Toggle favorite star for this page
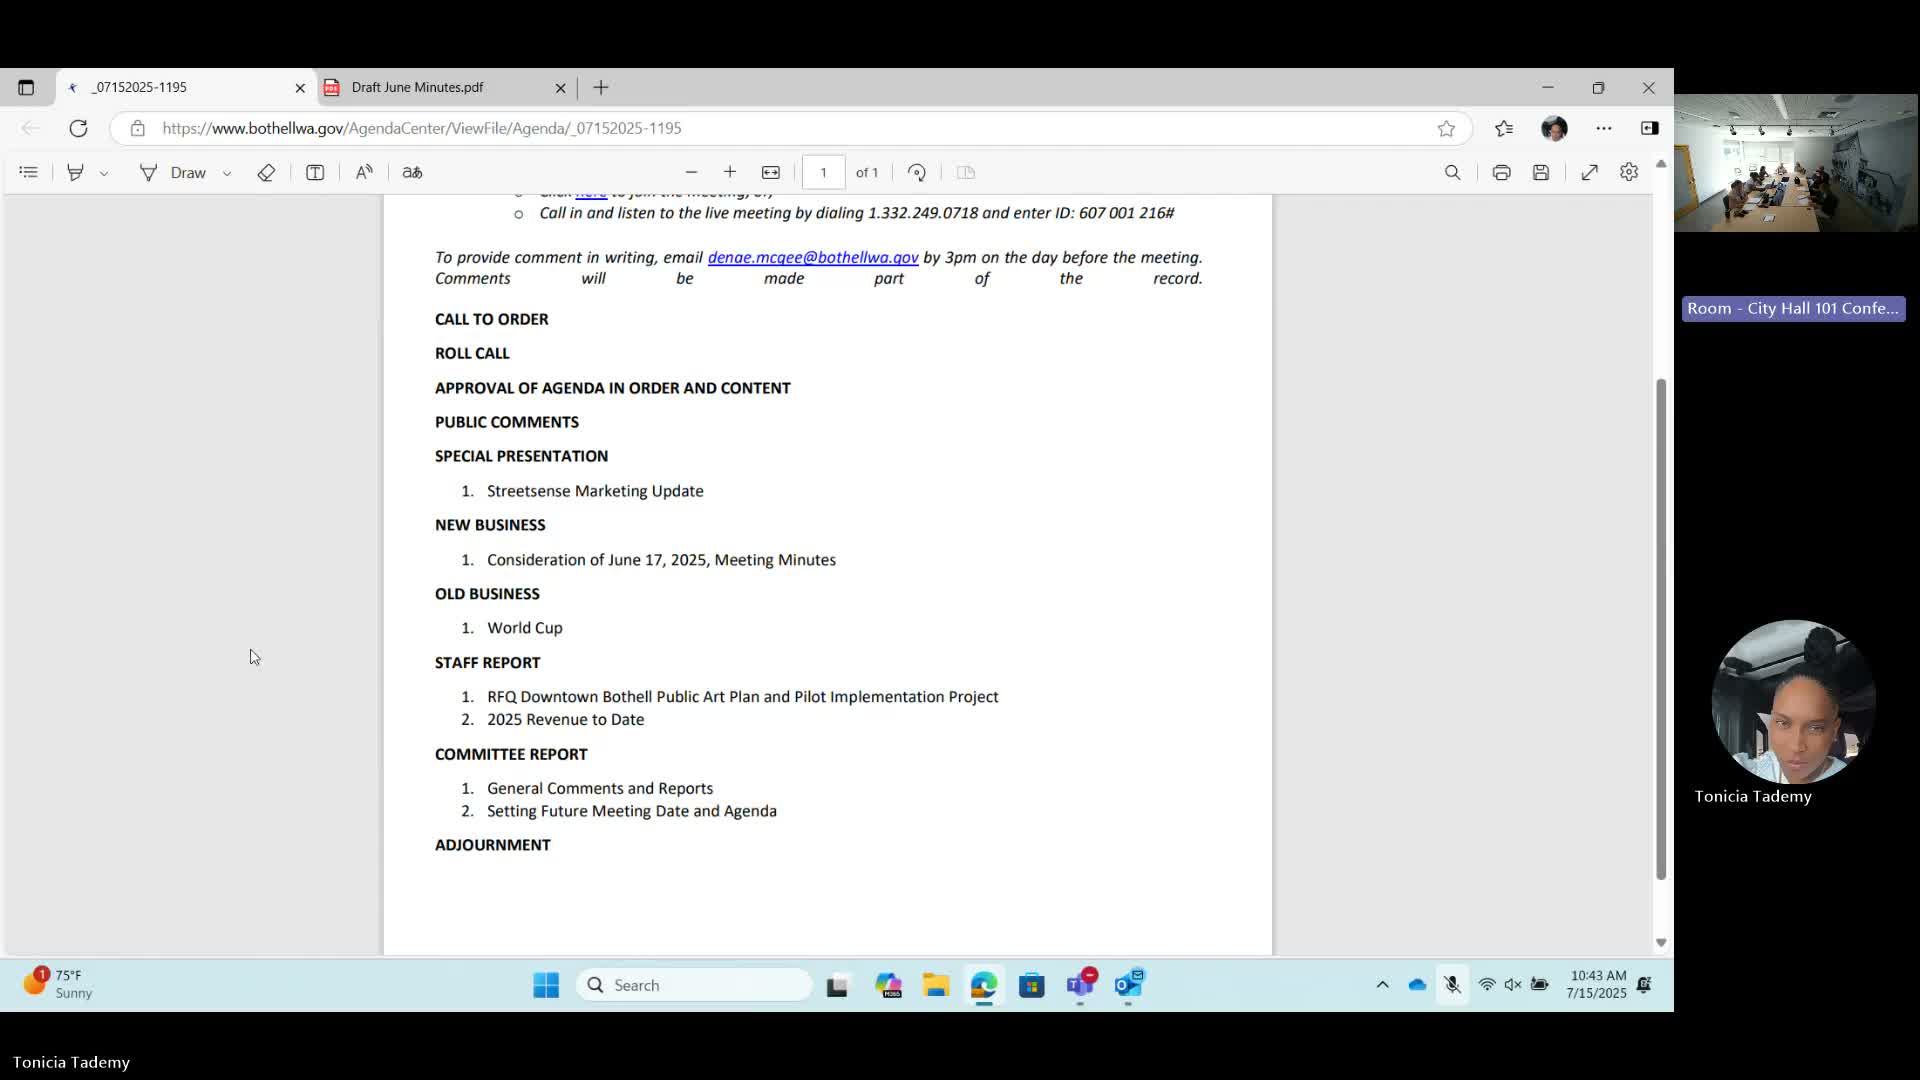The height and width of the screenshot is (1080, 1920). [1446, 128]
